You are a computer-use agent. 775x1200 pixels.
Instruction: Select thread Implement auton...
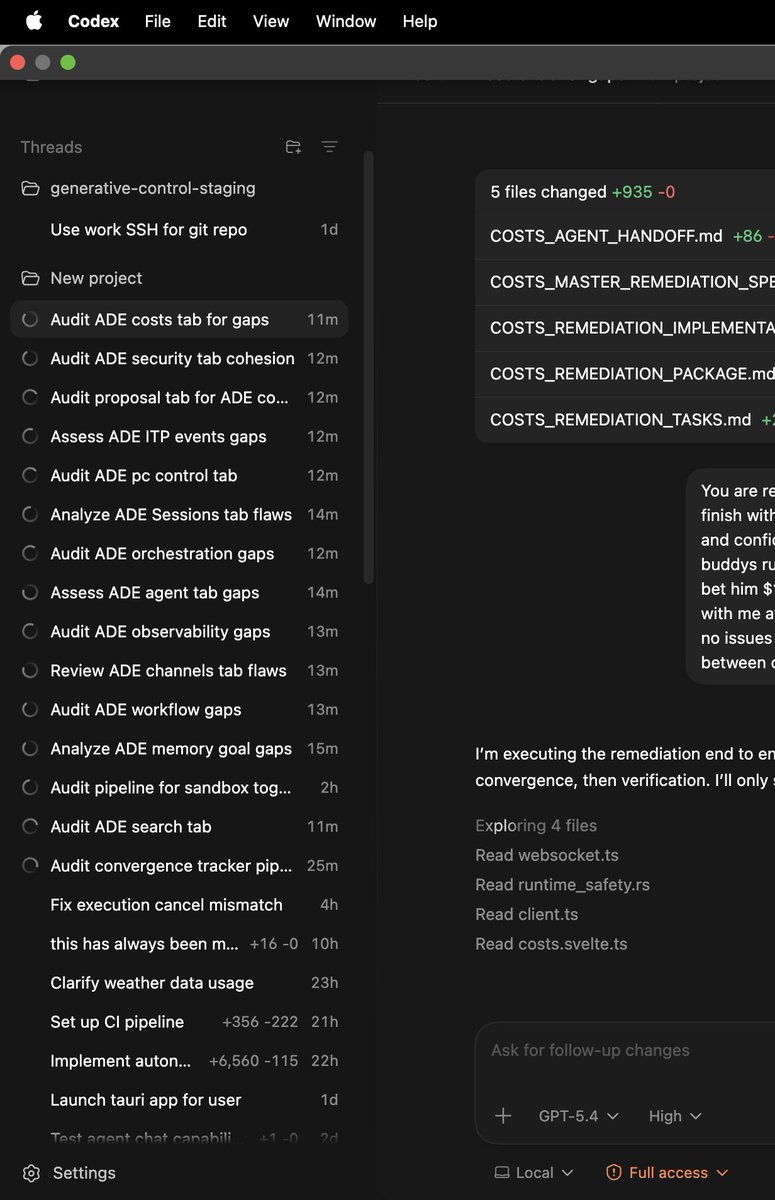click(180, 1061)
